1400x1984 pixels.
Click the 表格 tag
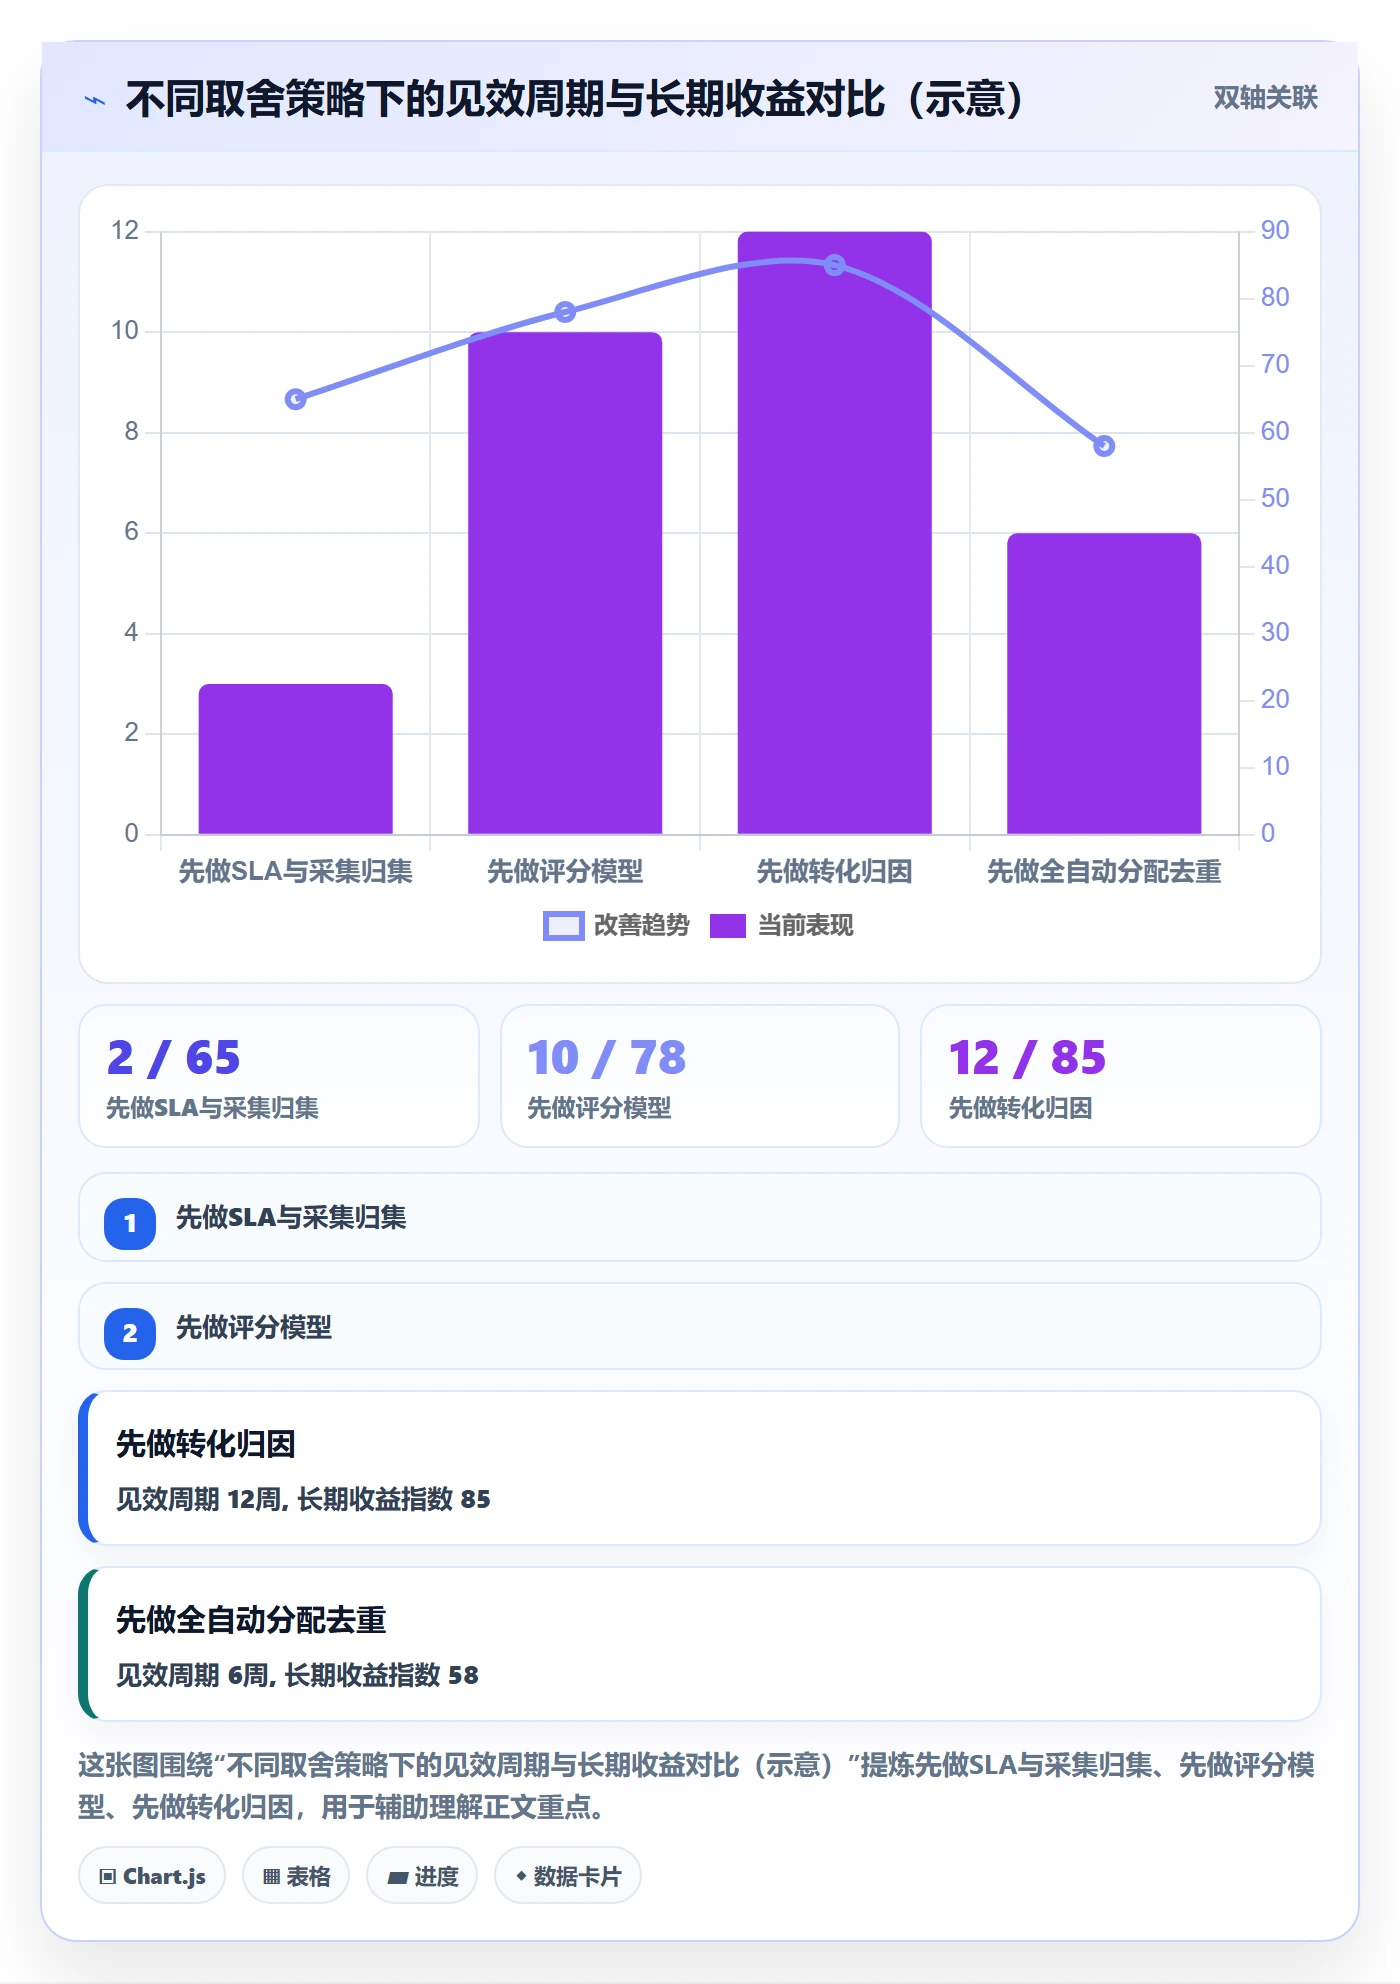[296, 1876]
